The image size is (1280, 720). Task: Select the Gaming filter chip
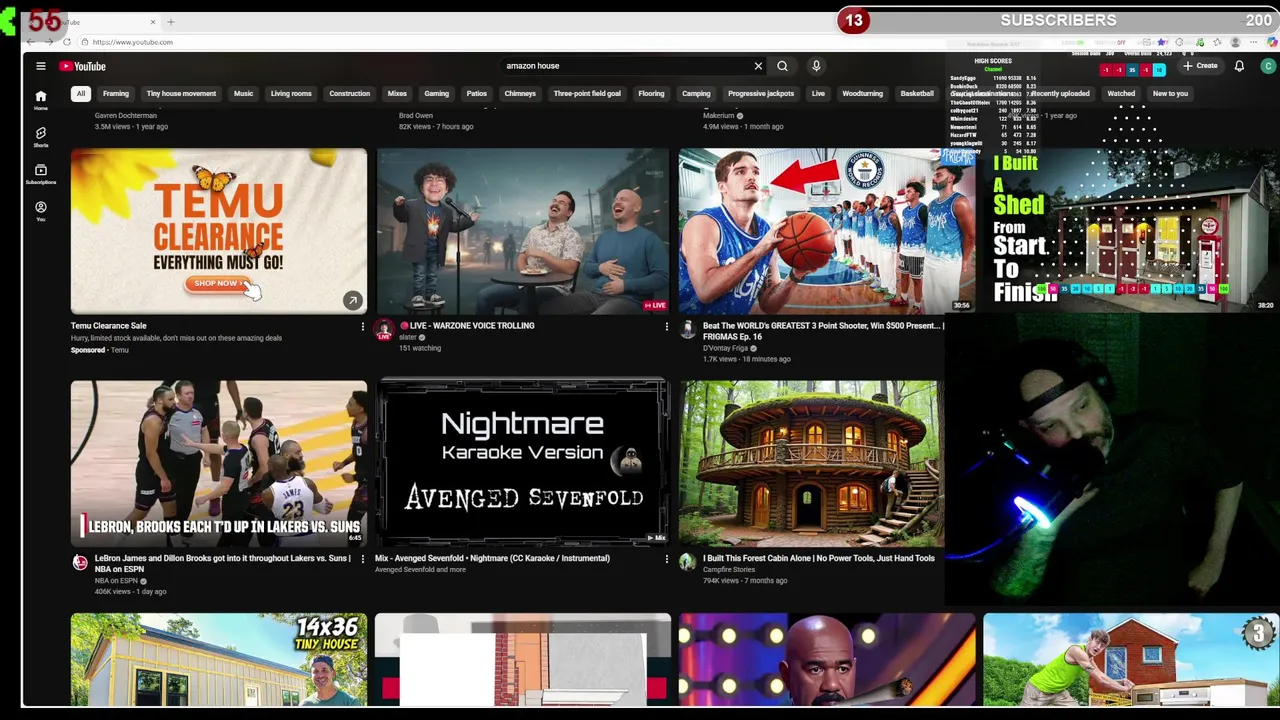436,93
